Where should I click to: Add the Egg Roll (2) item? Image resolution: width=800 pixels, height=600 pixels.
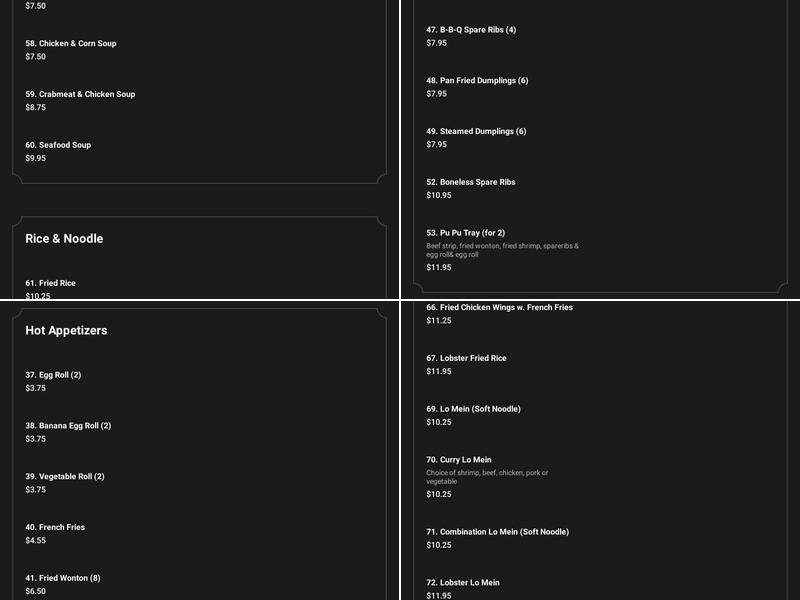(x=53, y=375)
